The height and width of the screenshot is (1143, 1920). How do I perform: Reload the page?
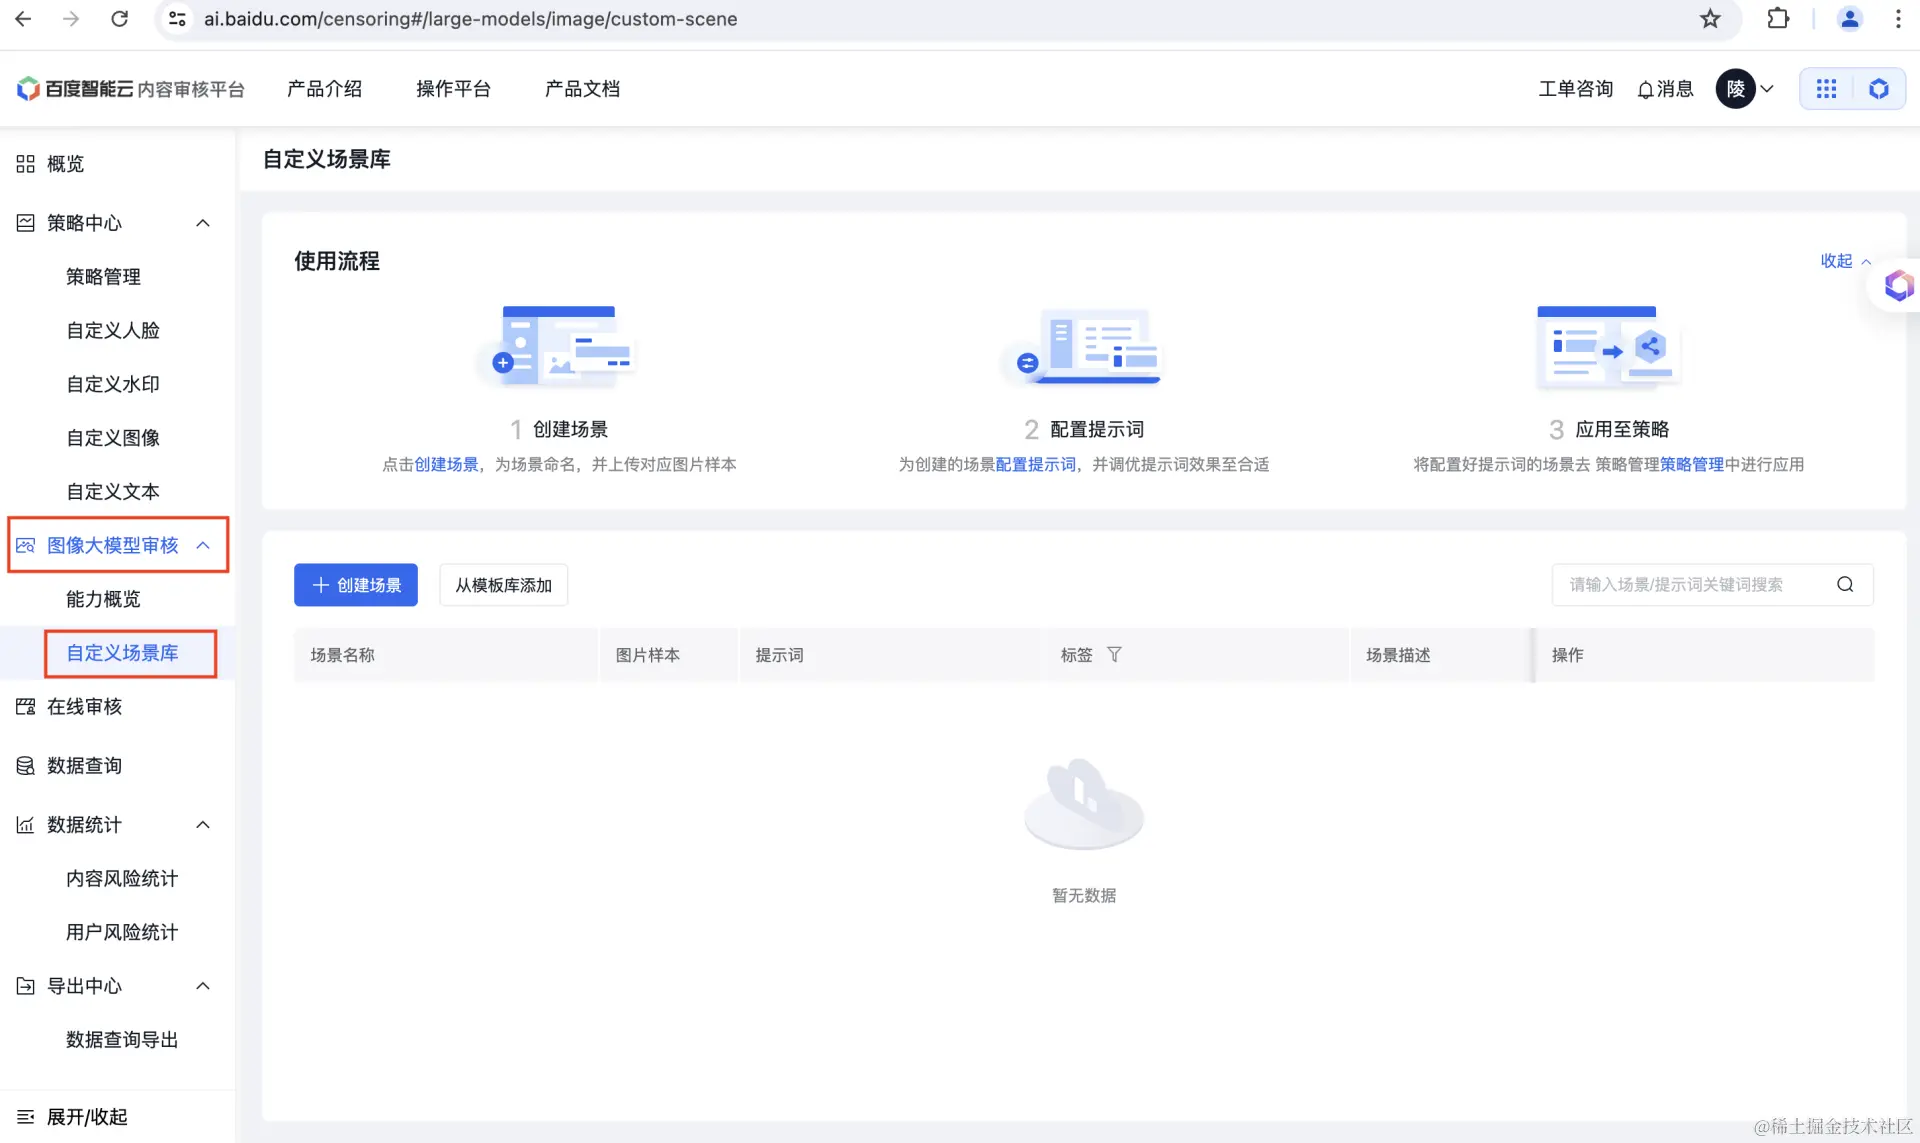(x=119, y=19)
